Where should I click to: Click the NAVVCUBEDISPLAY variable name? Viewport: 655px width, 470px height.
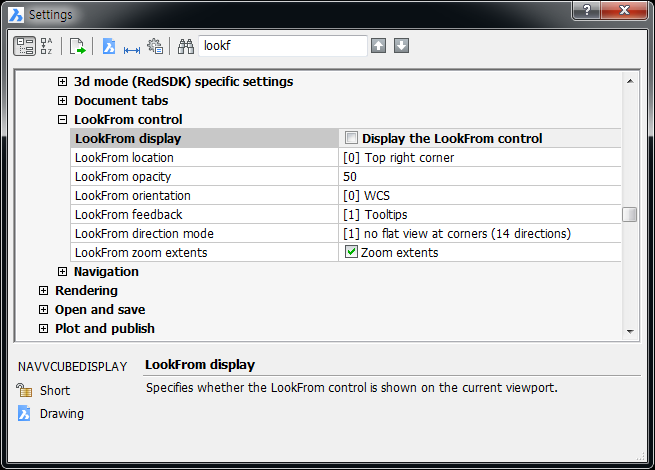pos(72,367)
